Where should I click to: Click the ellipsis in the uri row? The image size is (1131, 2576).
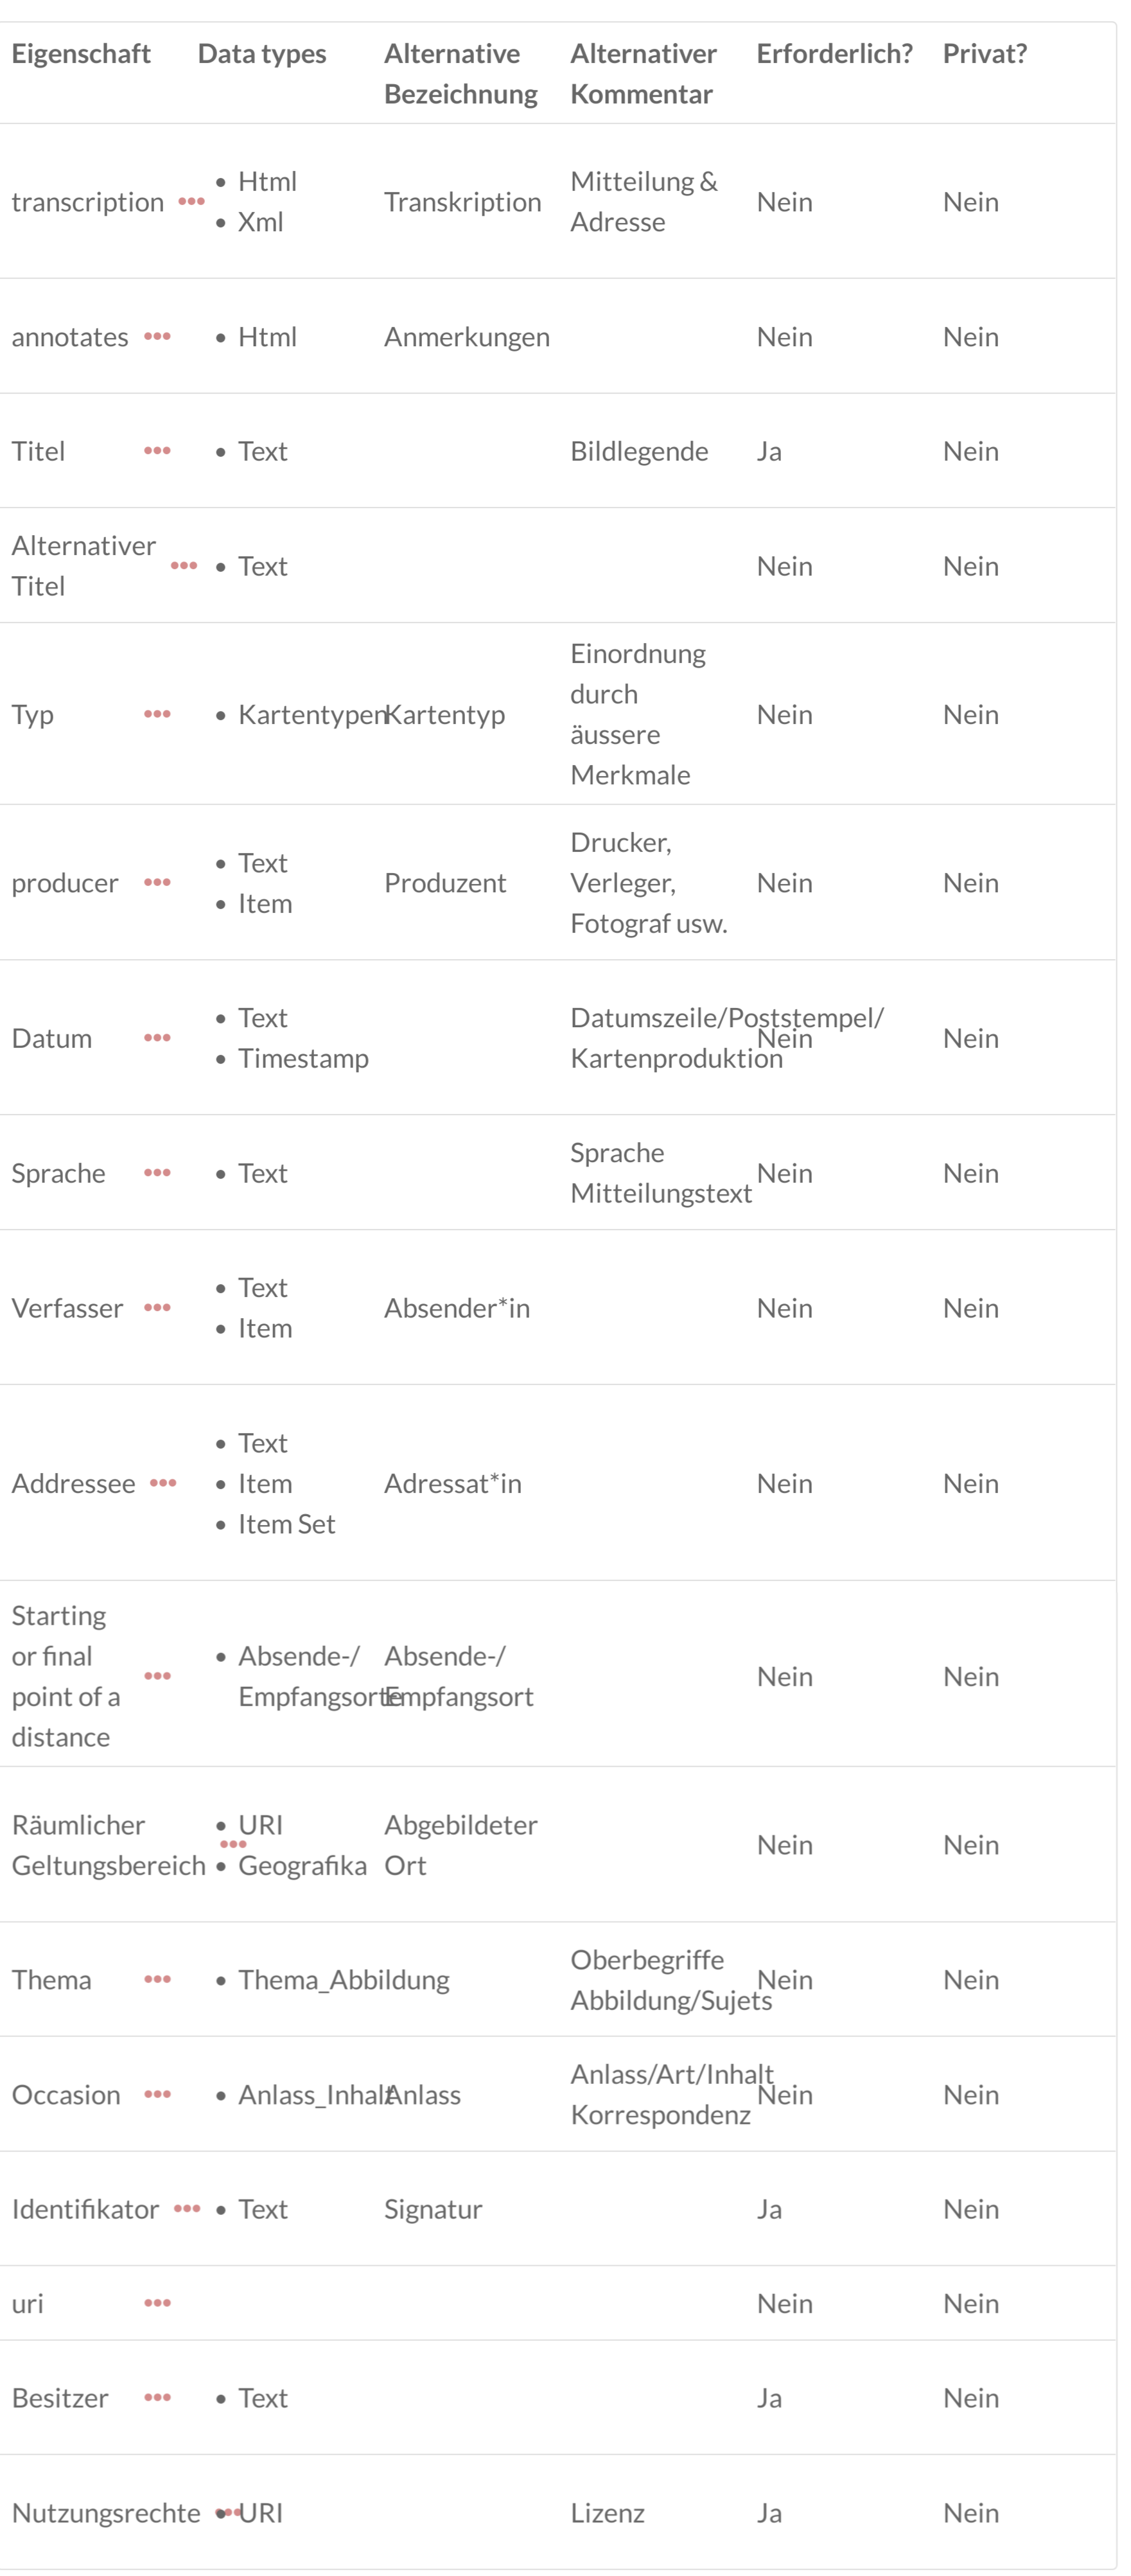click(157, 2303)
